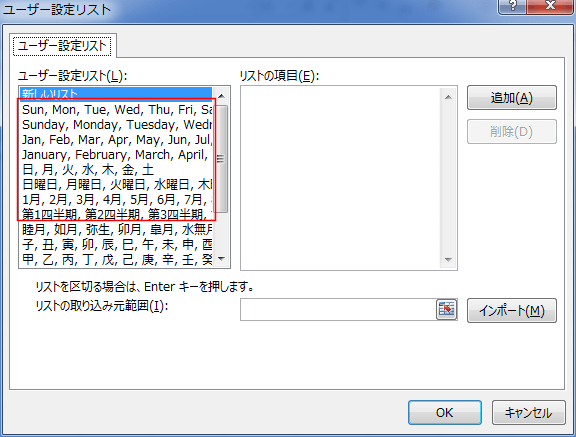
Task: Select the 睦月, 如月, 弥生 list entry
Action: click(116, 230)
